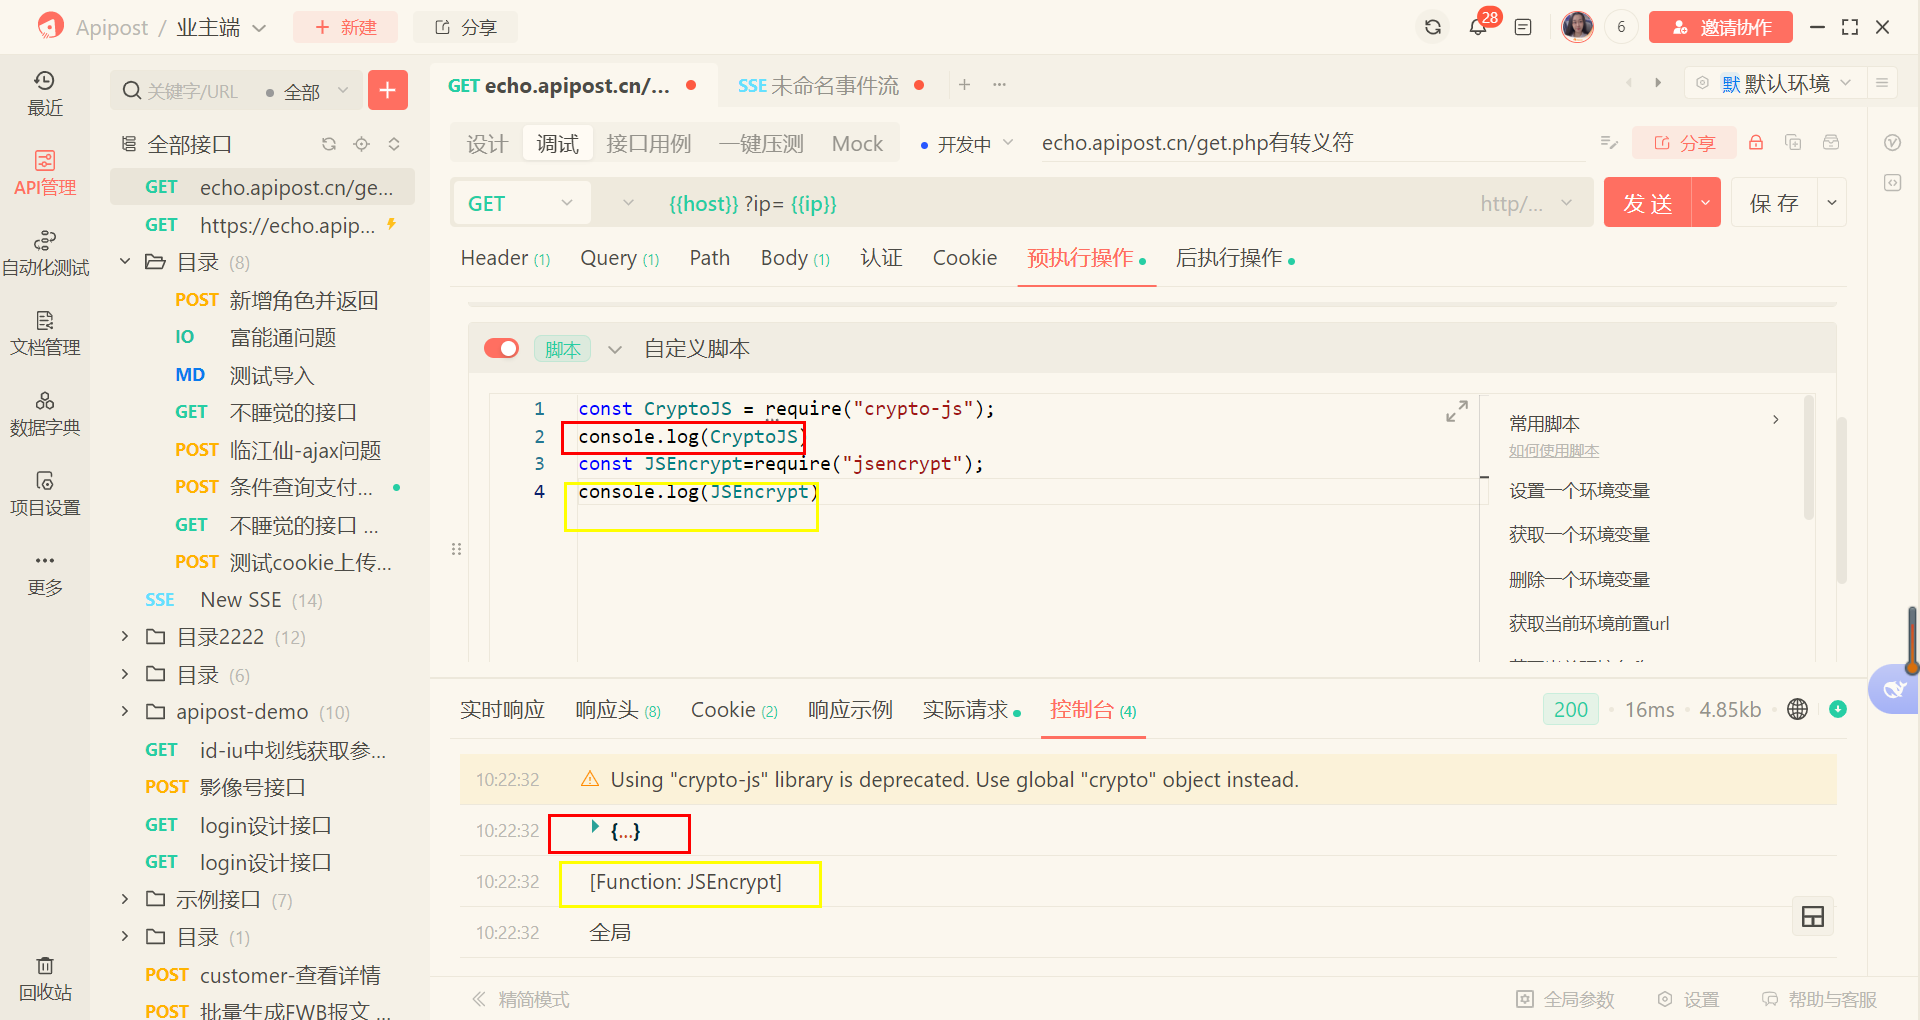The height and width of the screenshot is (1020, 1920).
Task: Open the 脚本 type chevron dropdown
Action: tap(615, 349)
